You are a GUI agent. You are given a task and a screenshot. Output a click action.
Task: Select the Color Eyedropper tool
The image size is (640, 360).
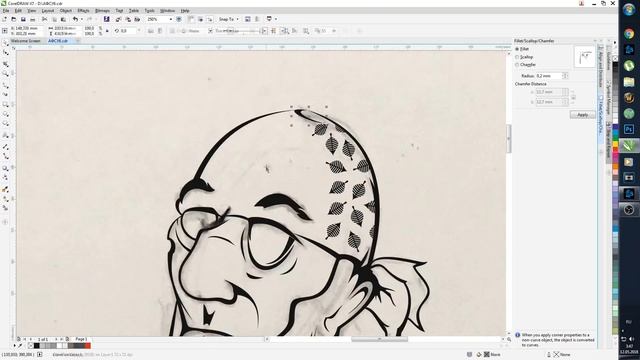5,189
